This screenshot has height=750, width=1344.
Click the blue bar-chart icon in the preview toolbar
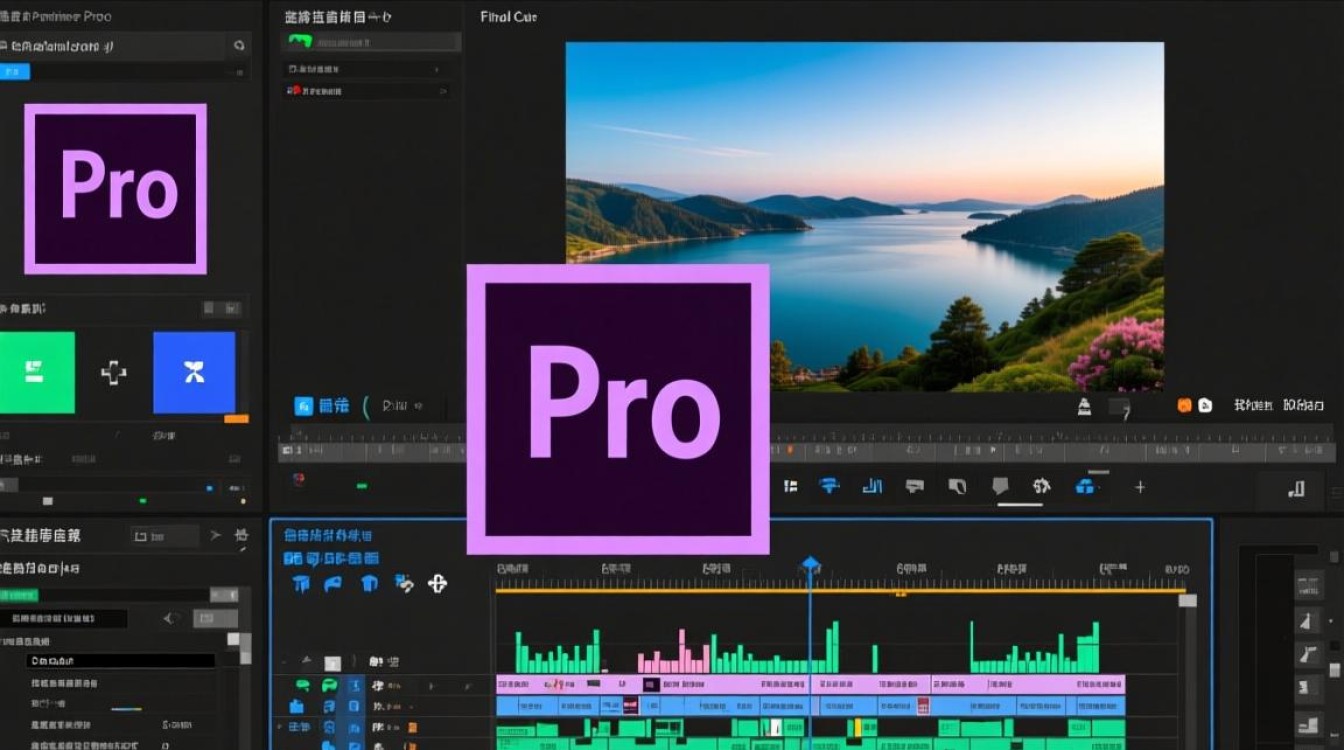tap(872, 486)
